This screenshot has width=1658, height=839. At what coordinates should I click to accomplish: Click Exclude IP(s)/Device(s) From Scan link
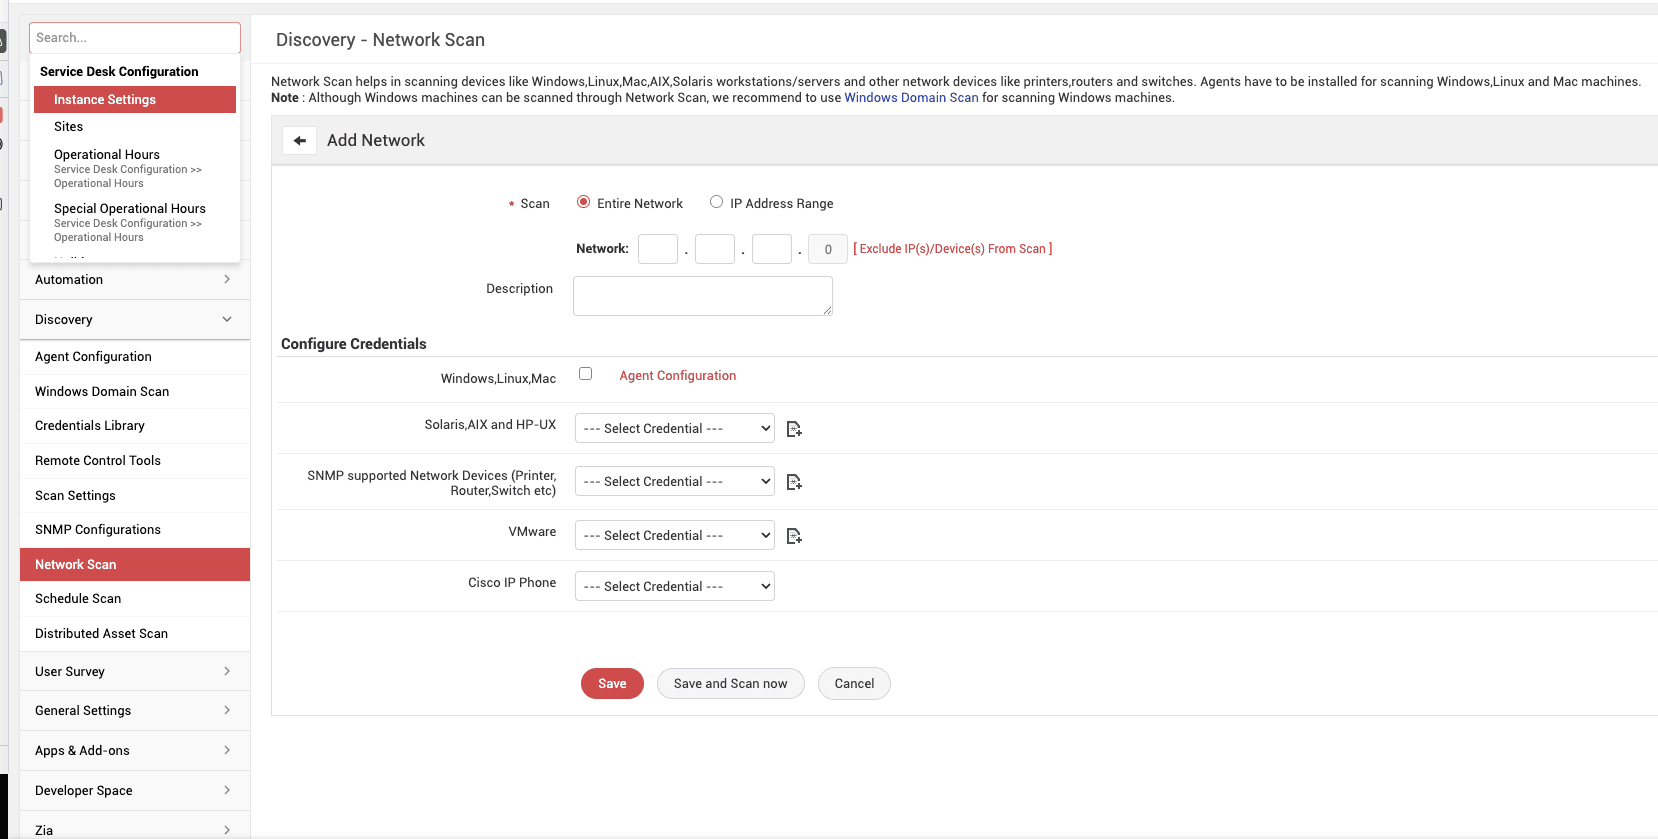[x=953, y=249]
